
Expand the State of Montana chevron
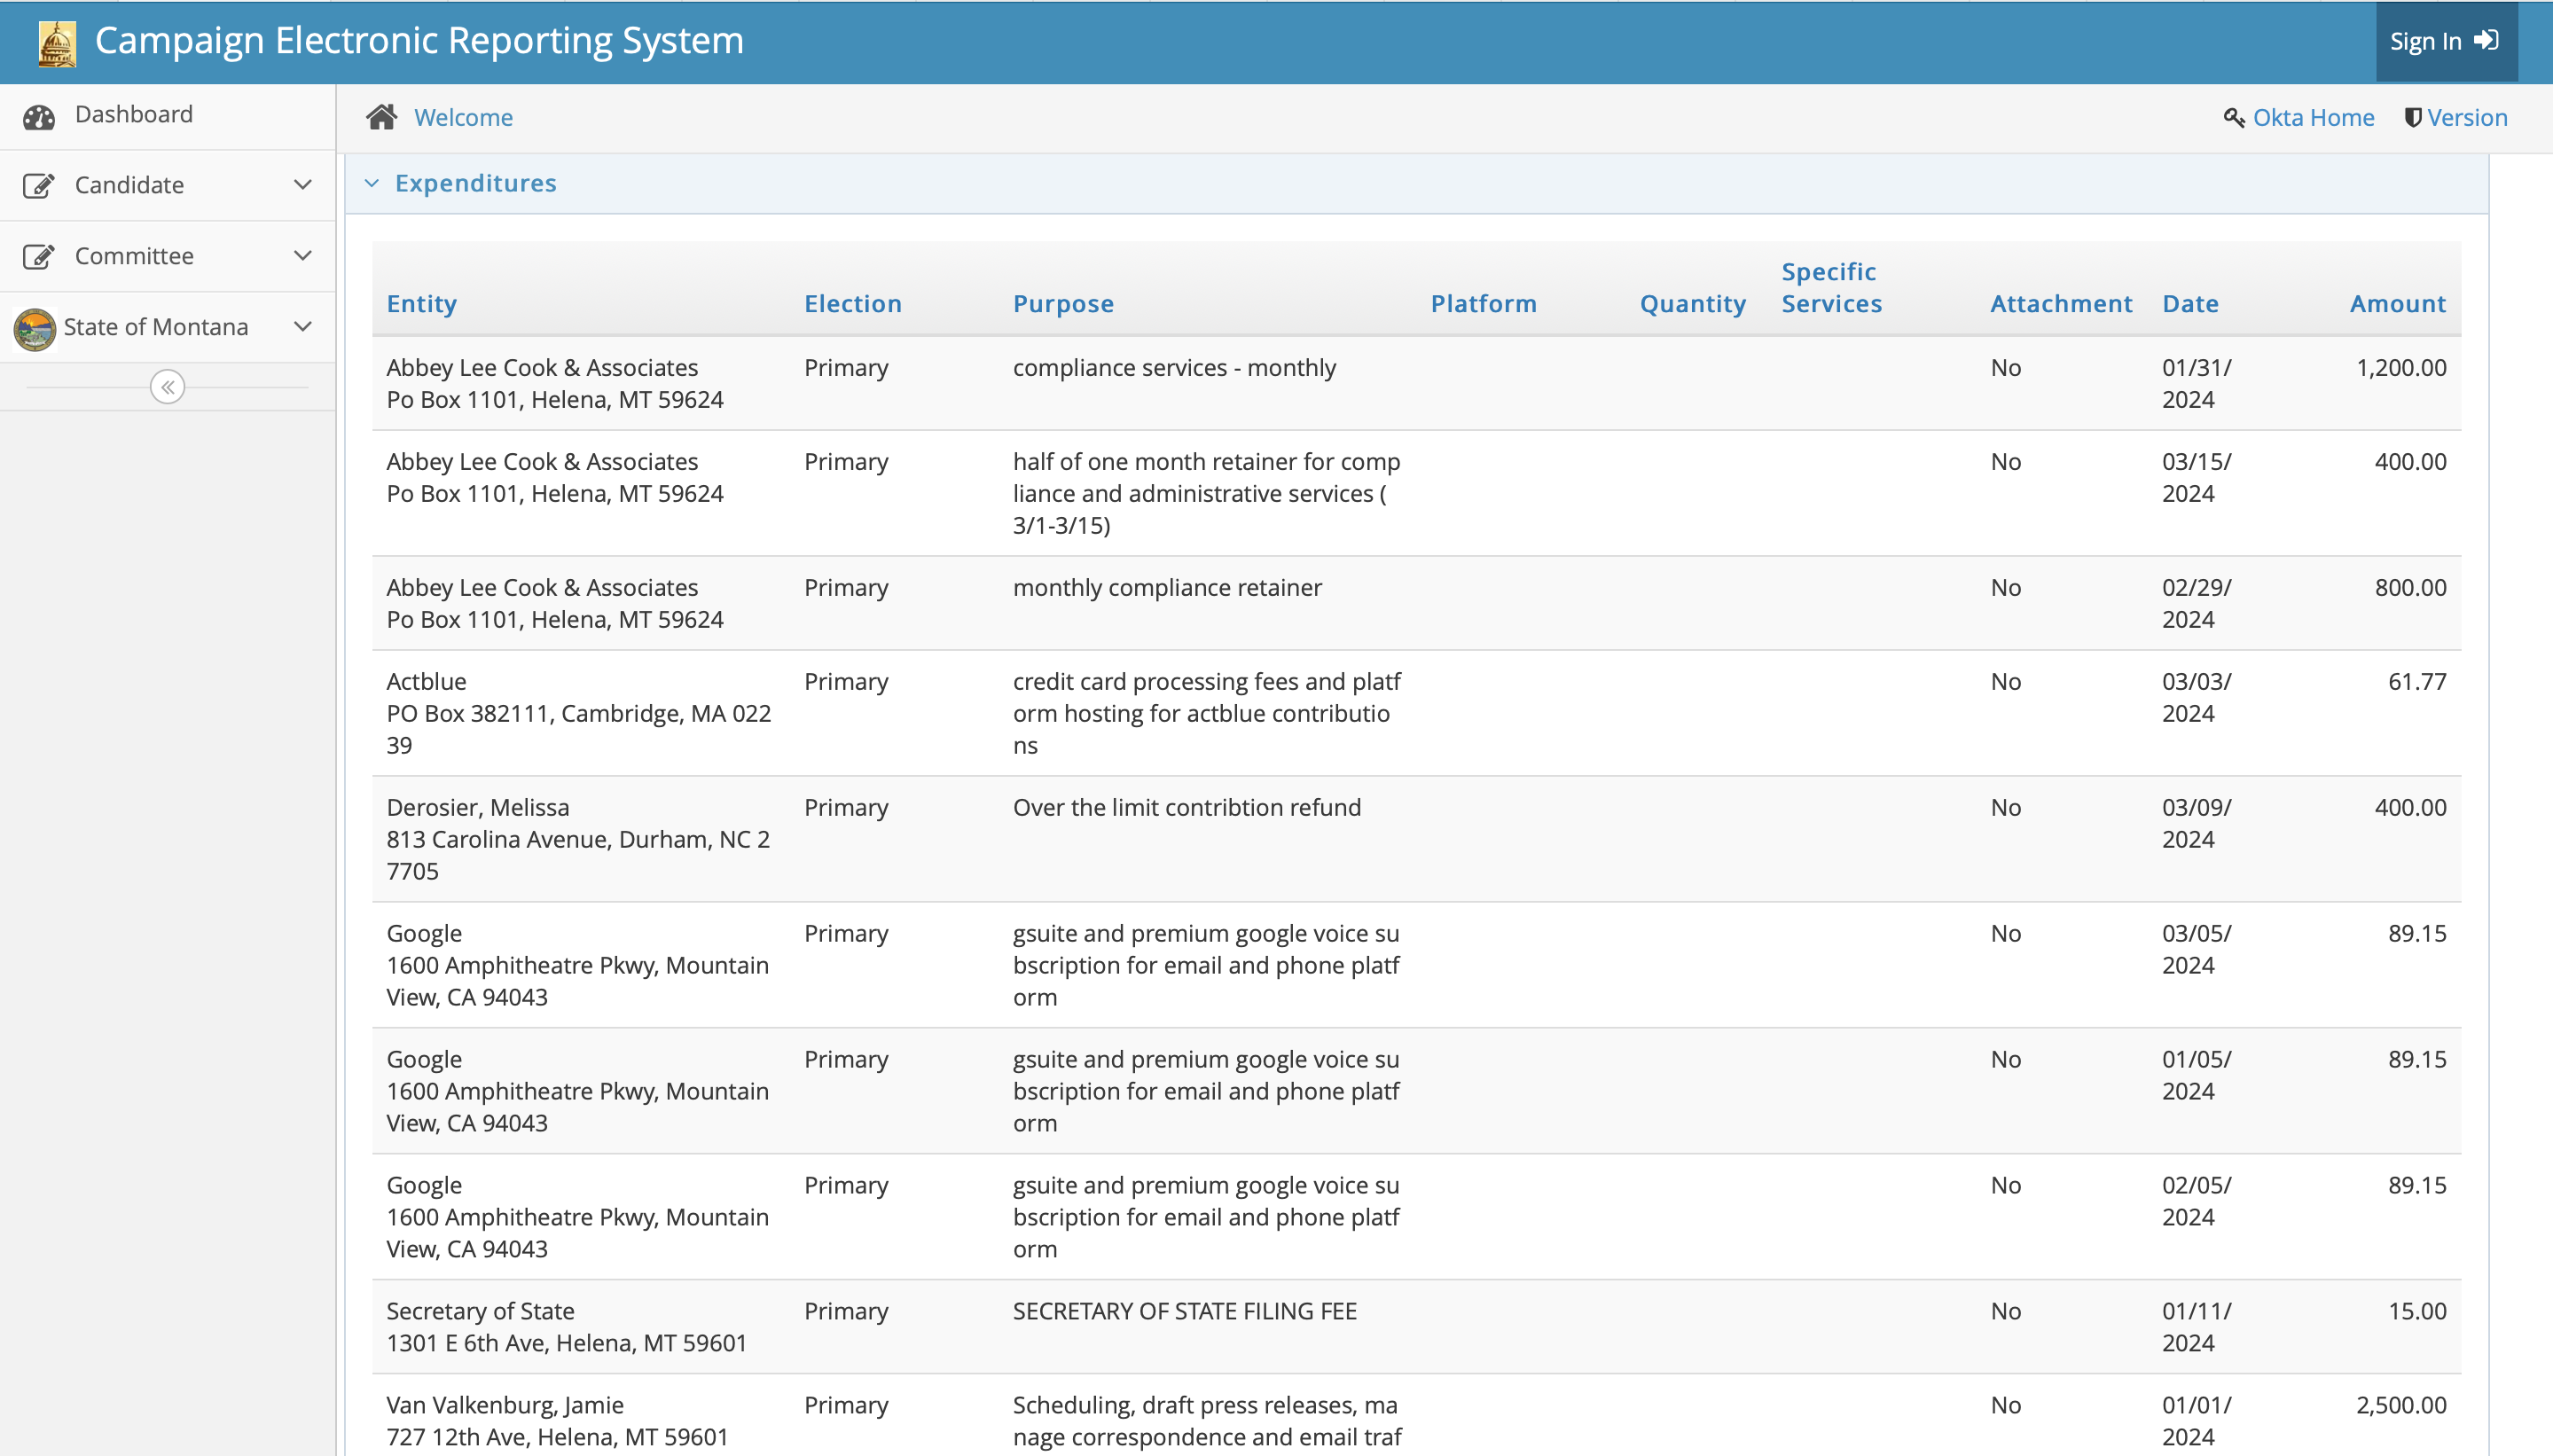(x=303, y=327)
